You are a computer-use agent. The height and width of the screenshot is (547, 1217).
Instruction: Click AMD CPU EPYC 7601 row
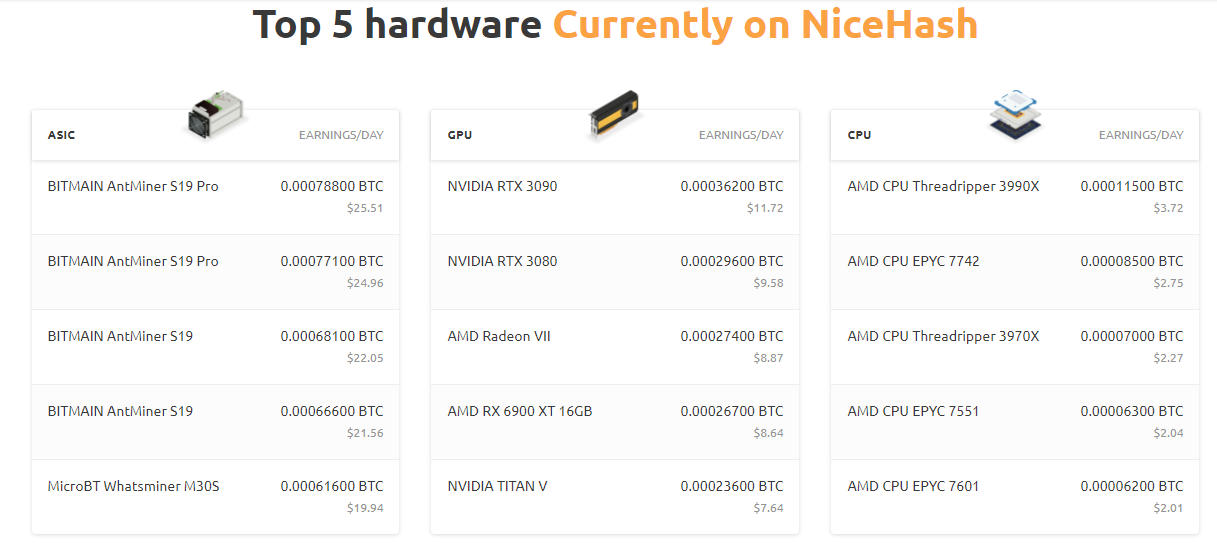click(913, 486)
